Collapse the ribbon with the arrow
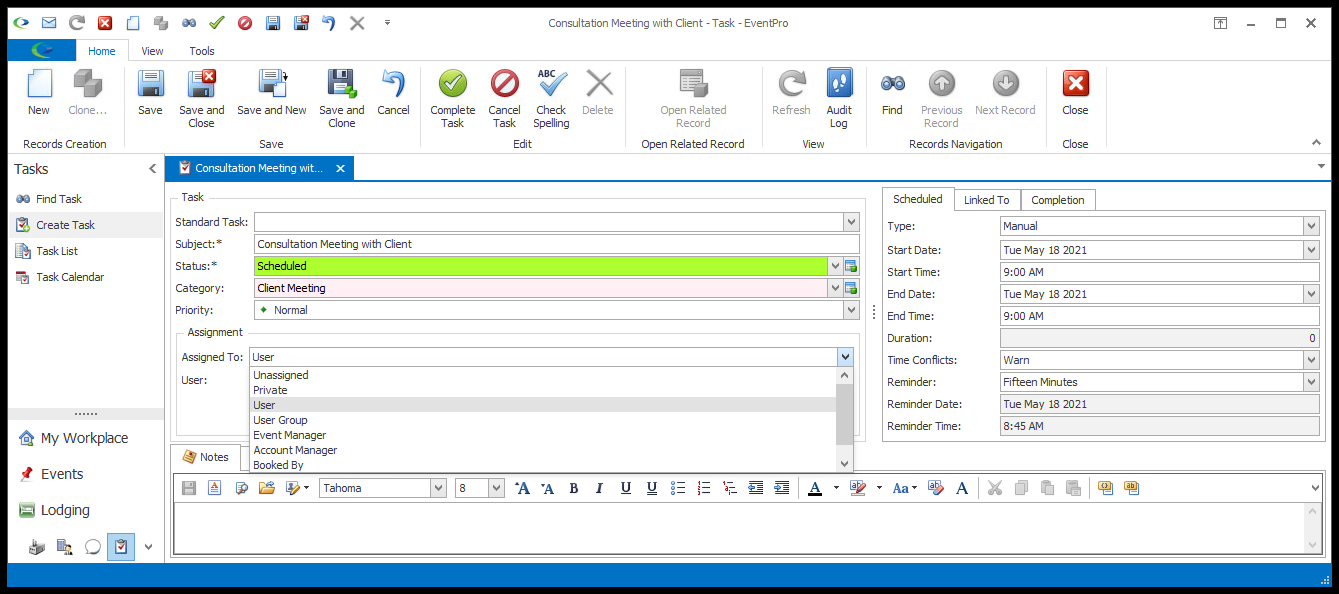This screenshot has height=594, width=1339. coord(1316,142)
